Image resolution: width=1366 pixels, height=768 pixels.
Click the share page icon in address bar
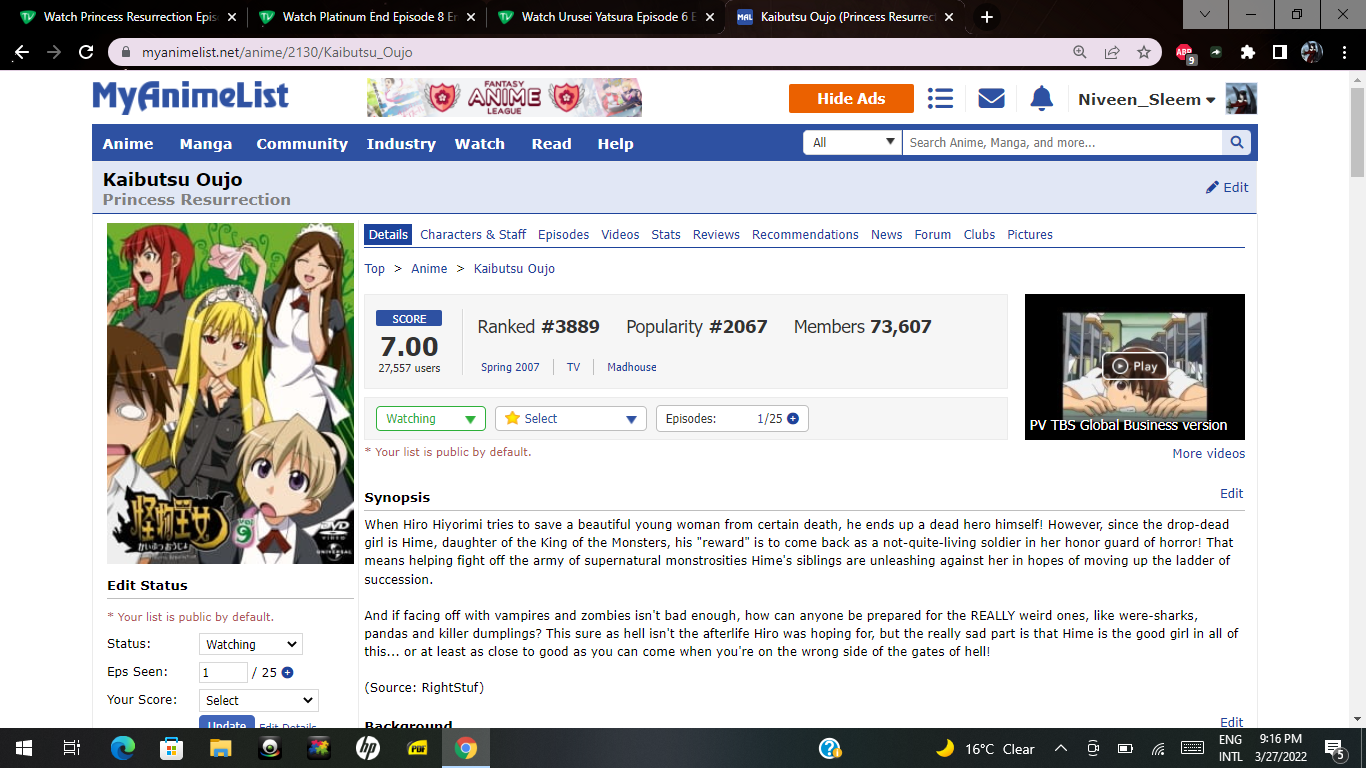click(1111, 52)
